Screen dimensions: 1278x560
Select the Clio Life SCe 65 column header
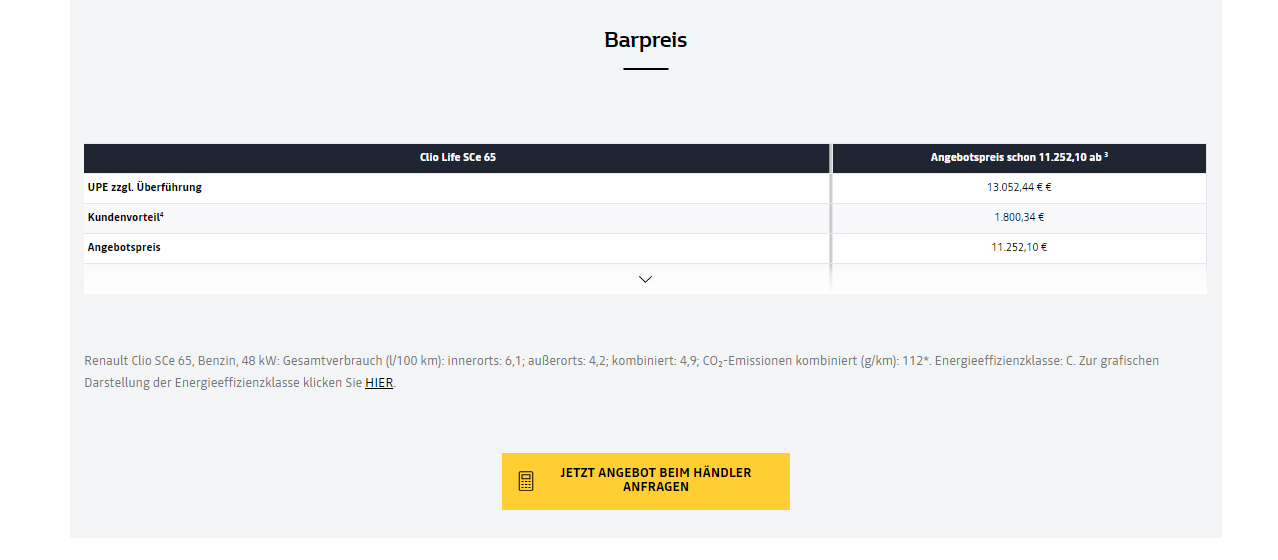457,158
